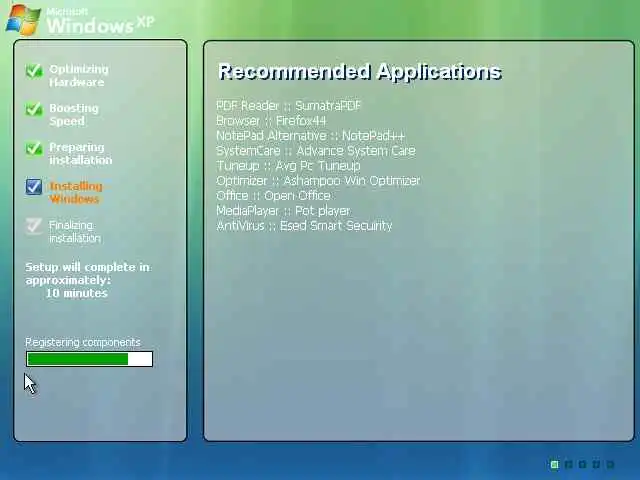Click the MediaPlayer :: Pot player line

[x=283, y=211]
